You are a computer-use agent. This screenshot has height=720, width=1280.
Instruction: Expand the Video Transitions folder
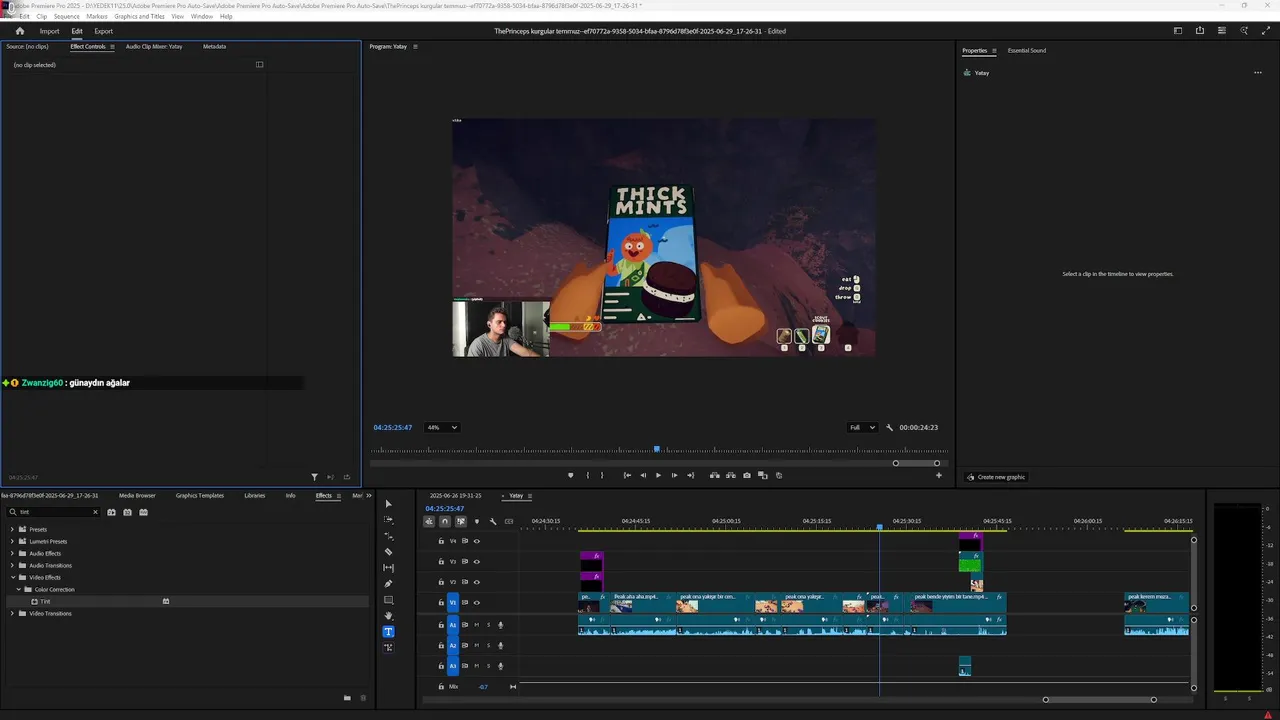12,613
